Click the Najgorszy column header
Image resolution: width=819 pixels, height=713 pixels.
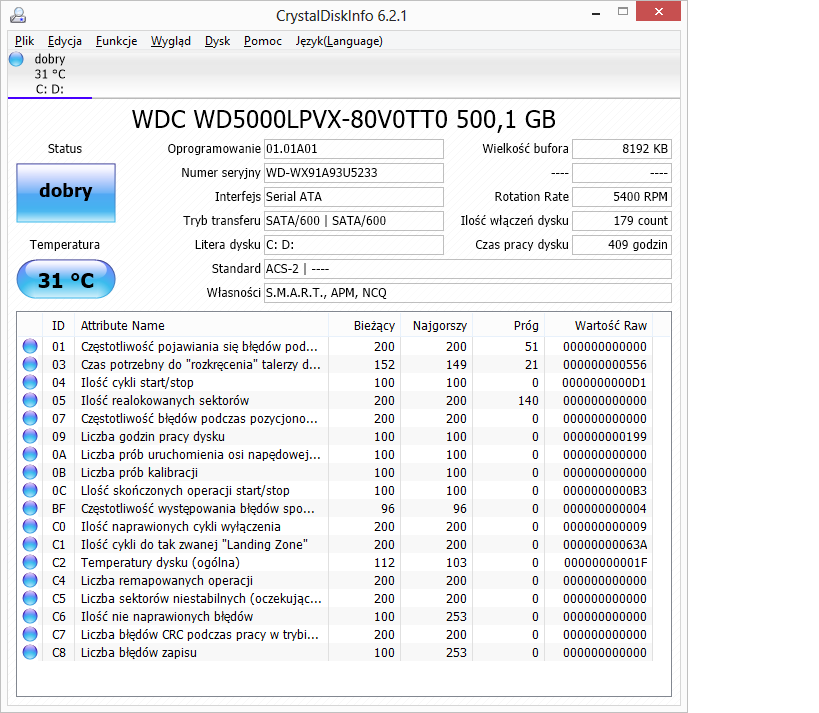coord(437,325)
